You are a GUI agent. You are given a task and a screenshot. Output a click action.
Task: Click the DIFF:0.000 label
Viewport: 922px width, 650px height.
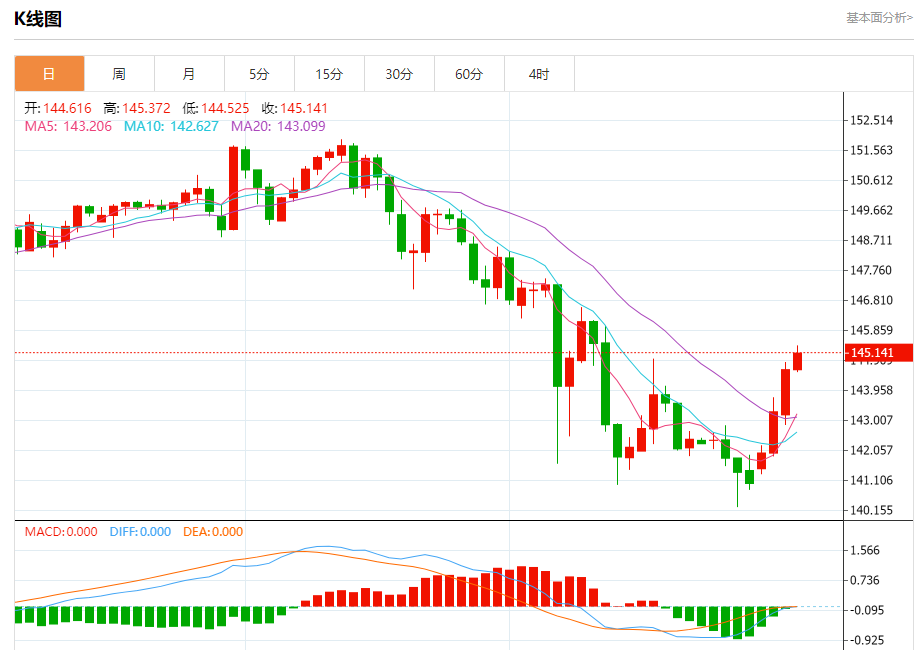(x=141, y=532)
